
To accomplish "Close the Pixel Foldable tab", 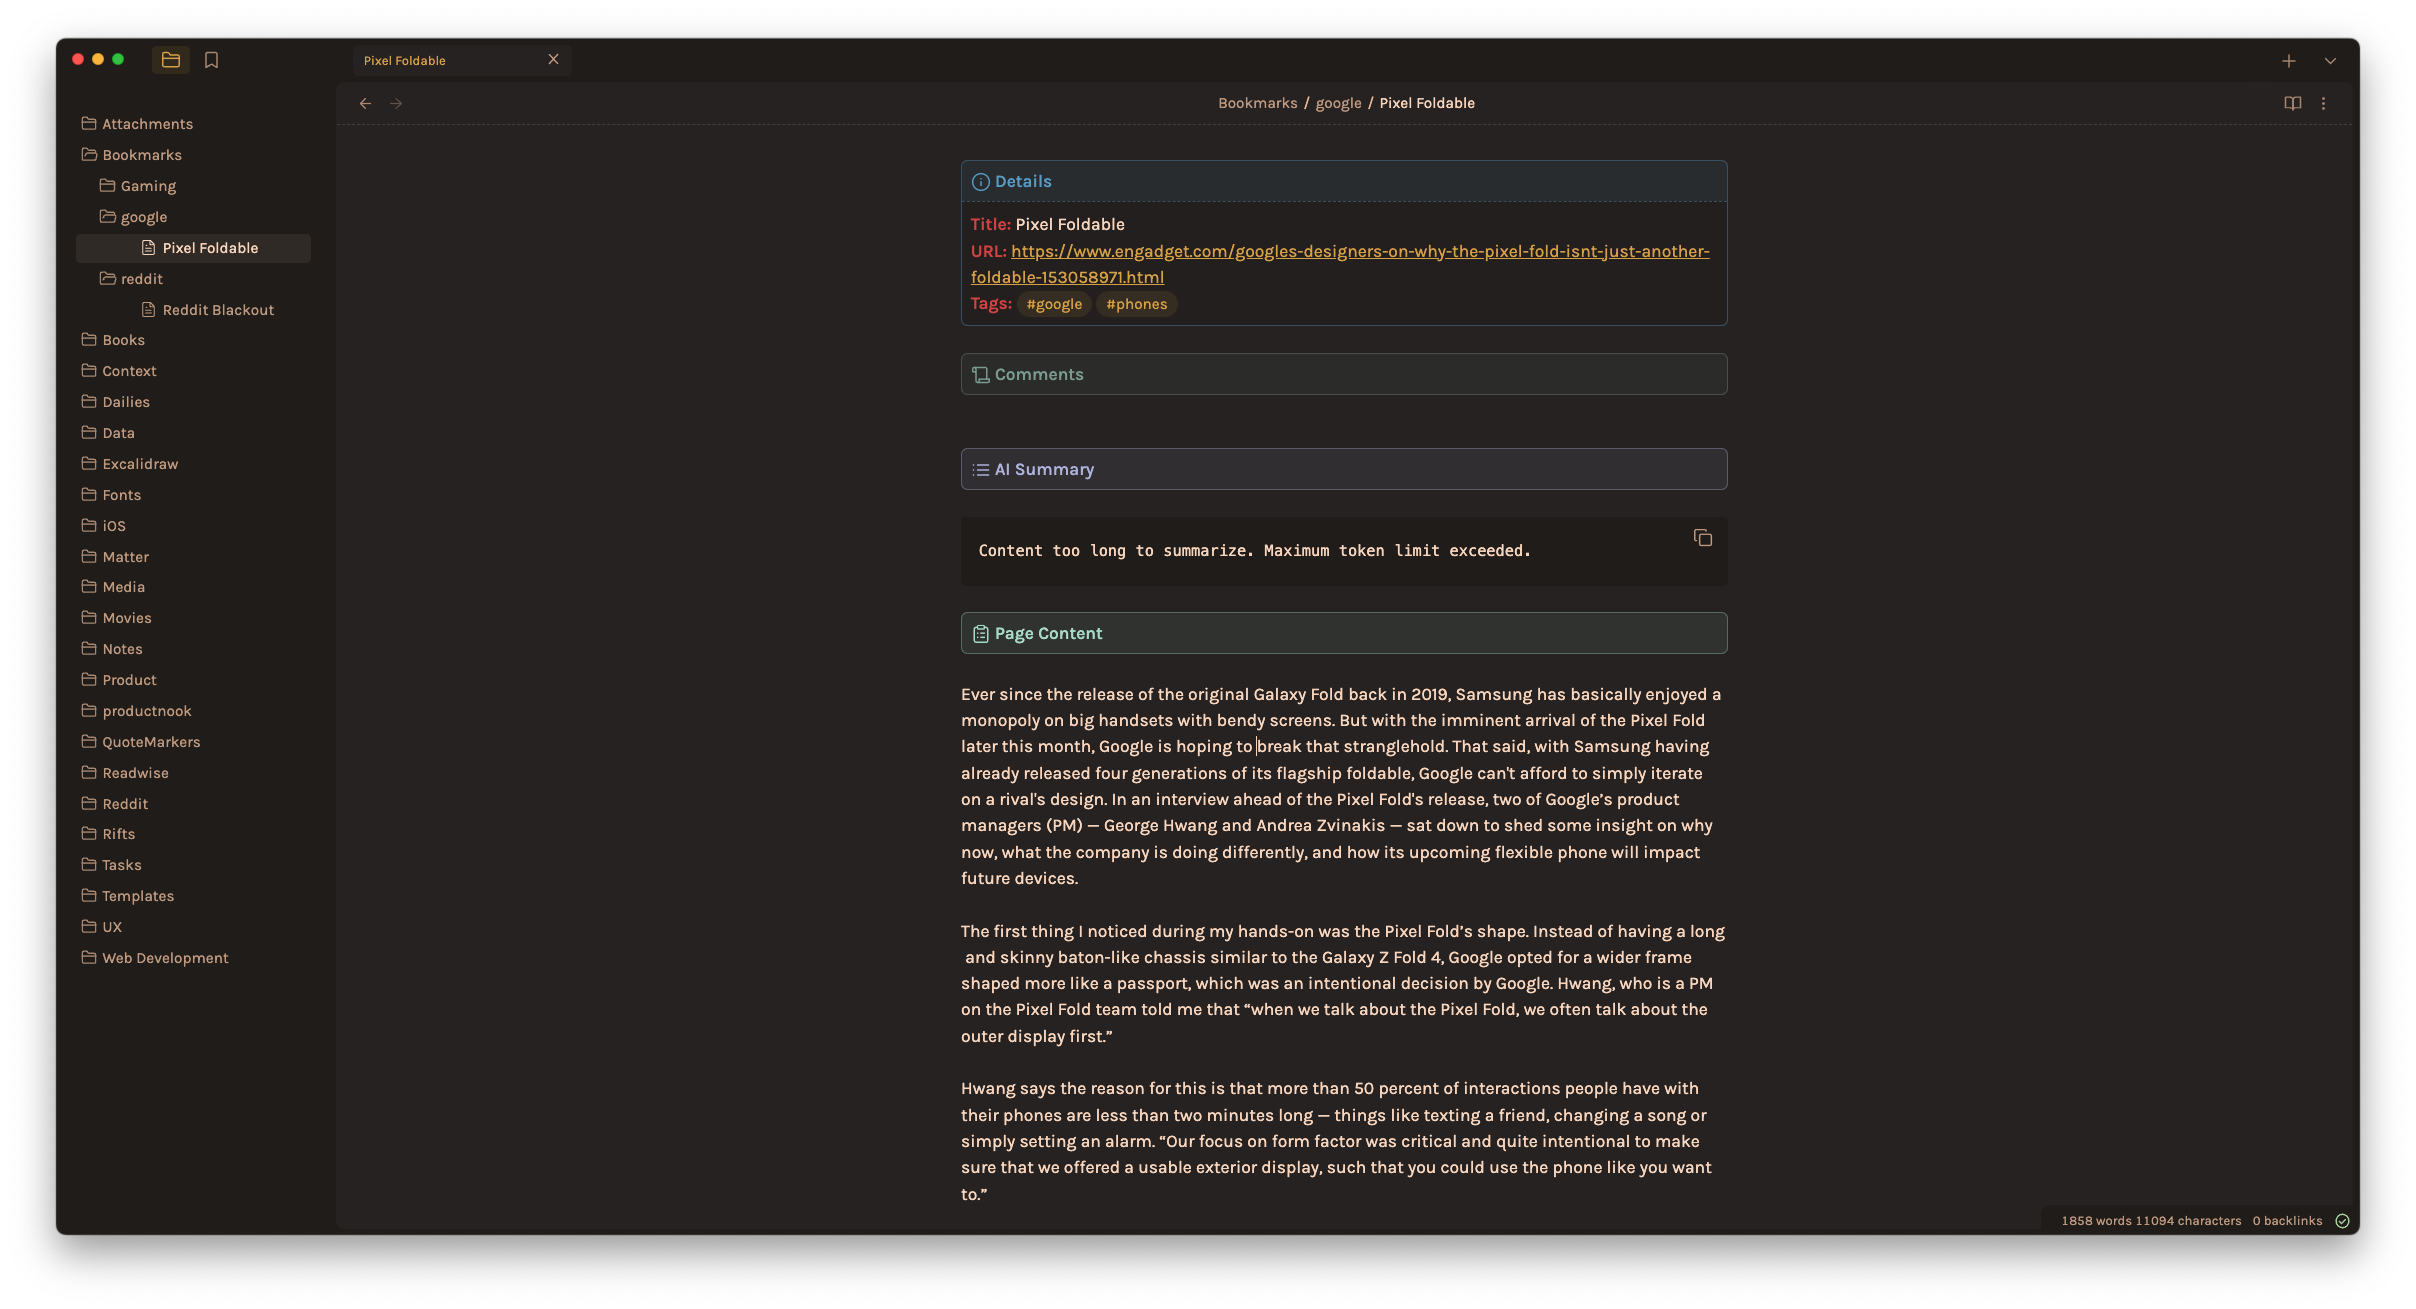I will [553, 60].
